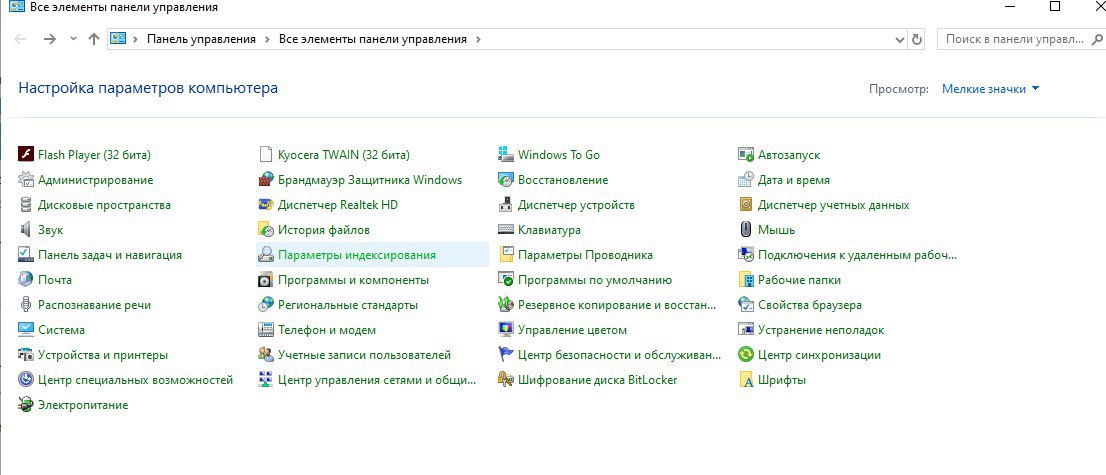Click the Устройства и принтеры printer icon
The height and width of the screenshot is (475, 1106).
[x=26, y=355]
